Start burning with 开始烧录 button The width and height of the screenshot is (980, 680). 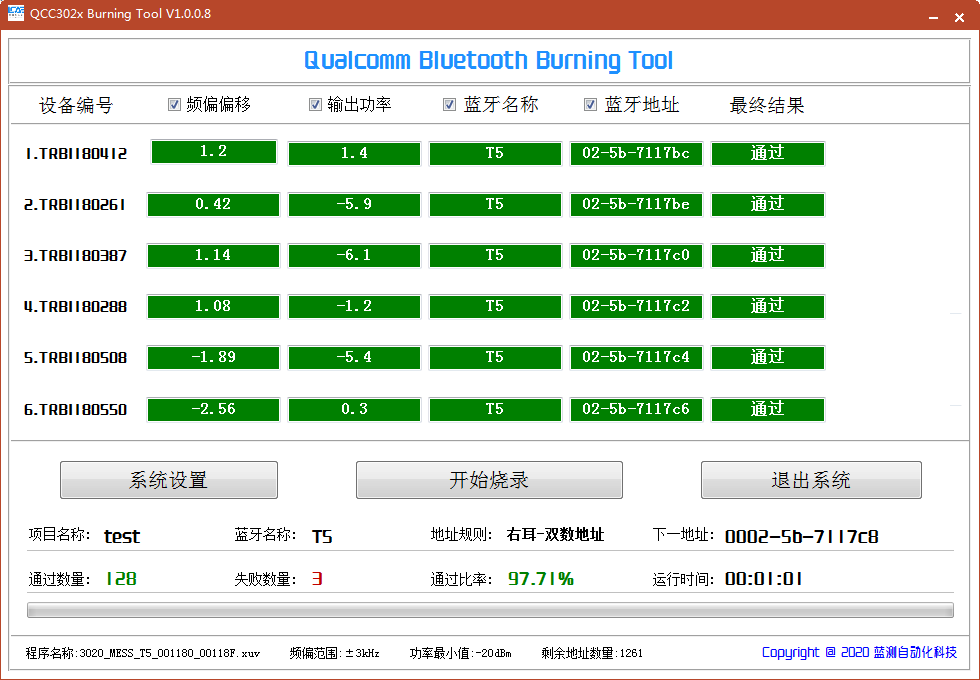click(489, 480)
